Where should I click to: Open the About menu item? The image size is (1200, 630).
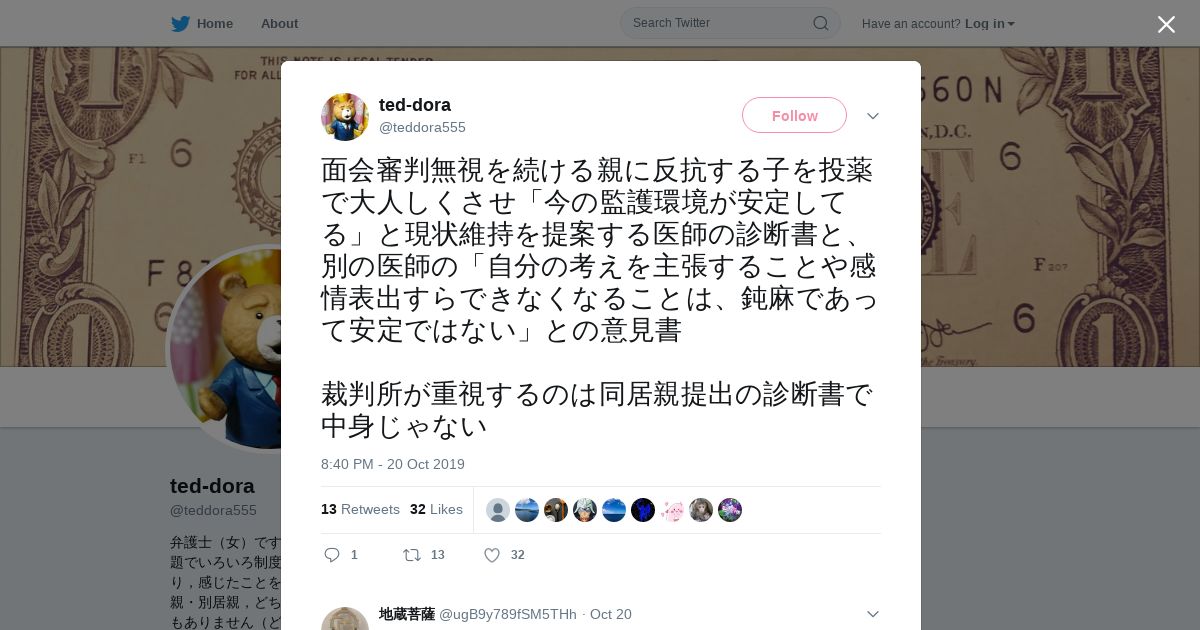coord(279,23)
